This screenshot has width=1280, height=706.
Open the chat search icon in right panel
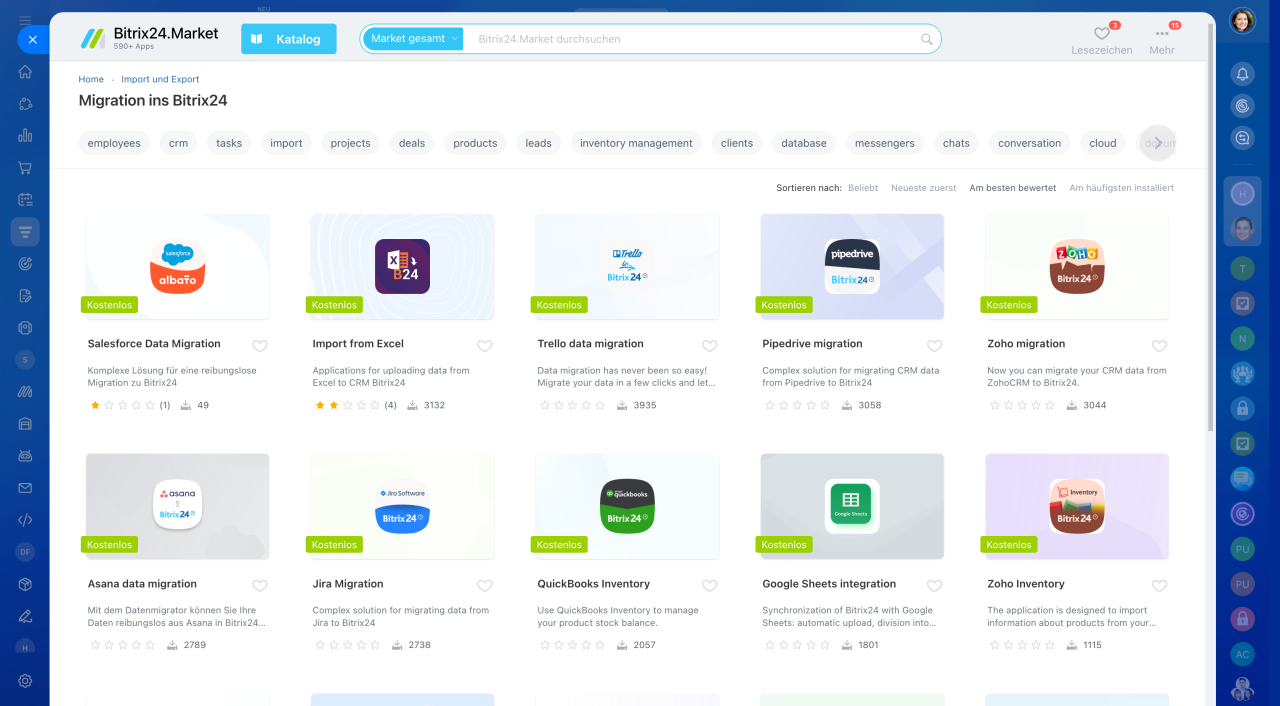pos(1242,138)
